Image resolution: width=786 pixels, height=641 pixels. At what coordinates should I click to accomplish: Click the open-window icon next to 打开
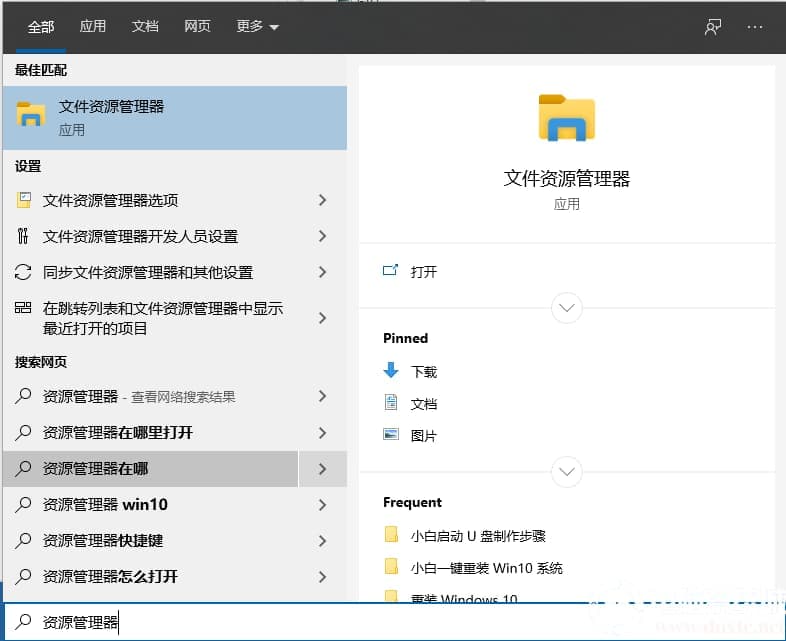[390, 271]
